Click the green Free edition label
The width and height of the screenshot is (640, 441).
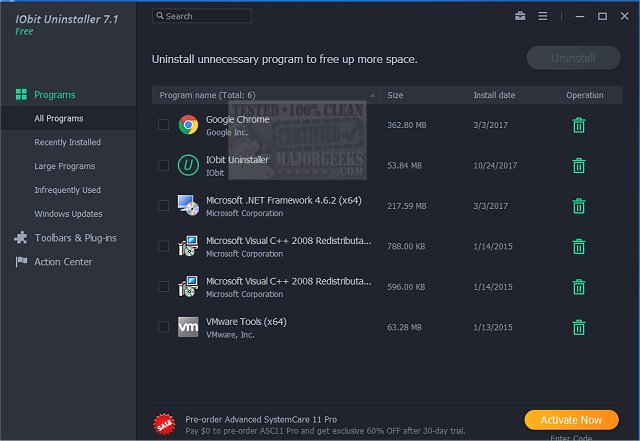(24, 31)
